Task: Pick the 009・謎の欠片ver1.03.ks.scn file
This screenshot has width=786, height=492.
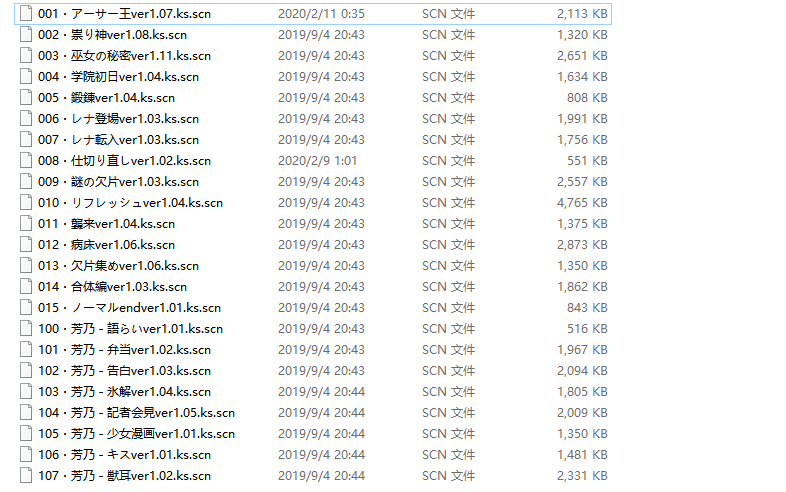Action: tap(118, 182)
